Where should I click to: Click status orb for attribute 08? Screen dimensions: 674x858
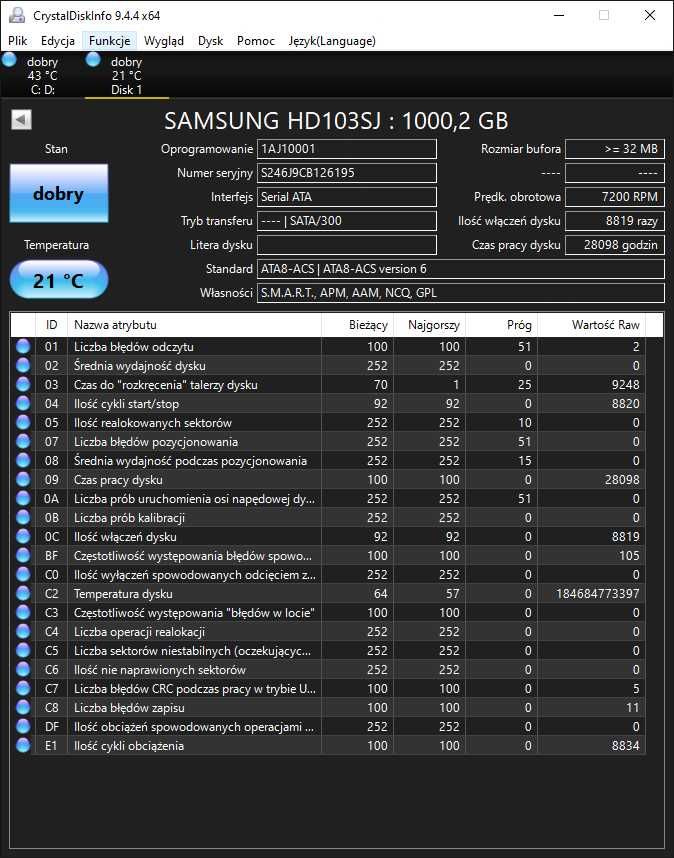coord(23,461)
